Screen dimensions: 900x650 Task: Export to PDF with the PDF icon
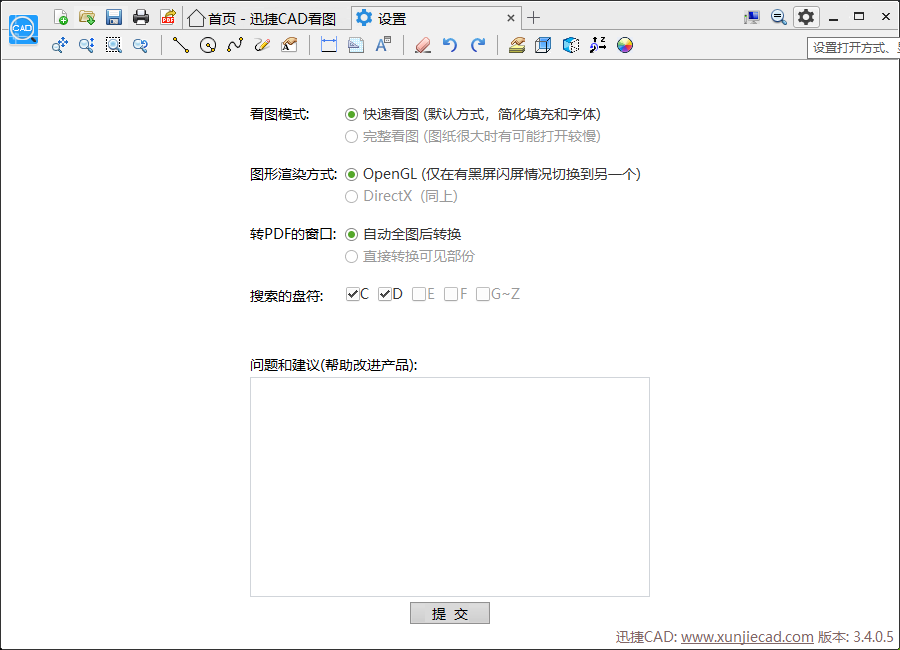tap(168, 17)
